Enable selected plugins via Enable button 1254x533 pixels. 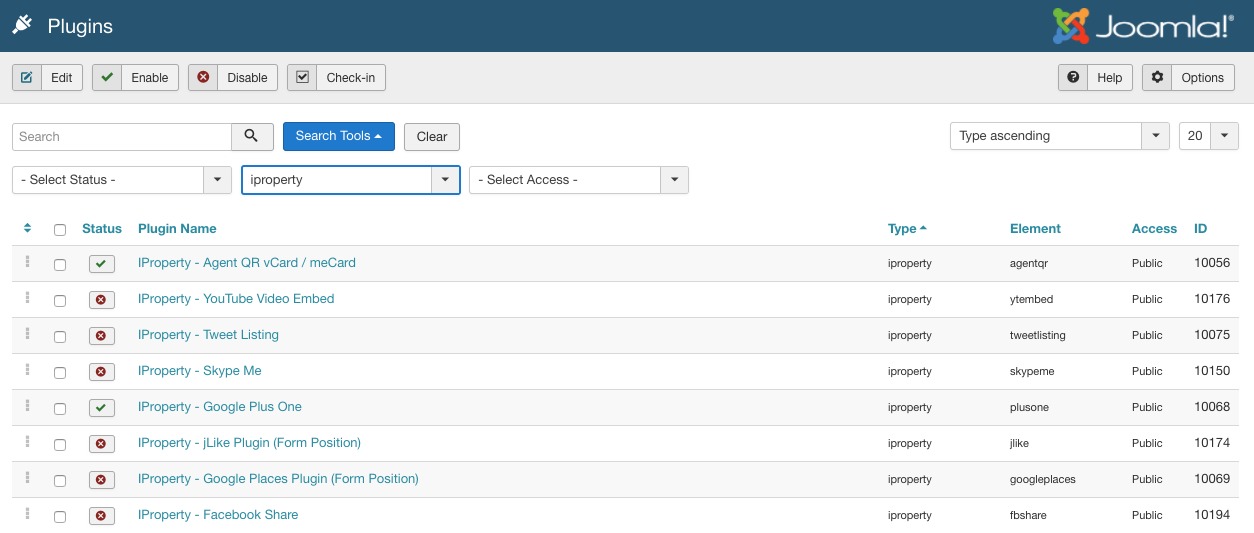[x=136, y=77]
